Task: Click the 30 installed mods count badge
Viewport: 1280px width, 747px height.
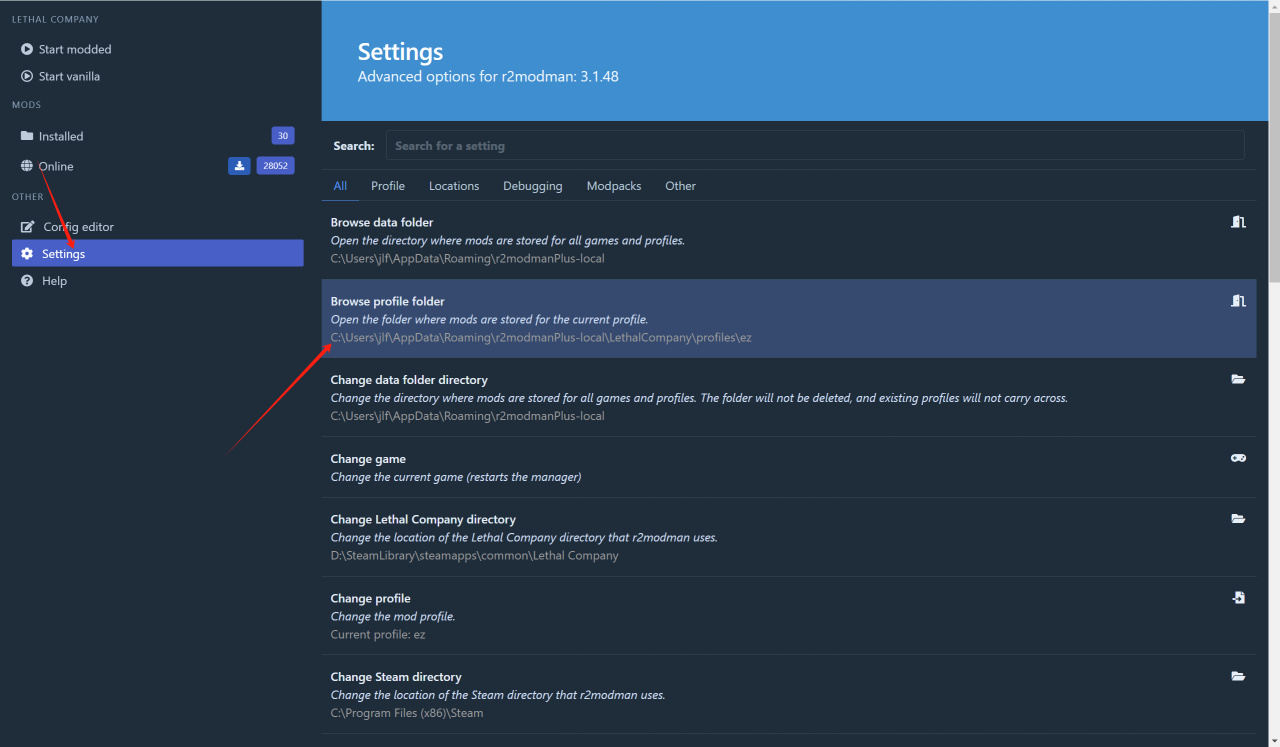Action: tap(283, 136)
